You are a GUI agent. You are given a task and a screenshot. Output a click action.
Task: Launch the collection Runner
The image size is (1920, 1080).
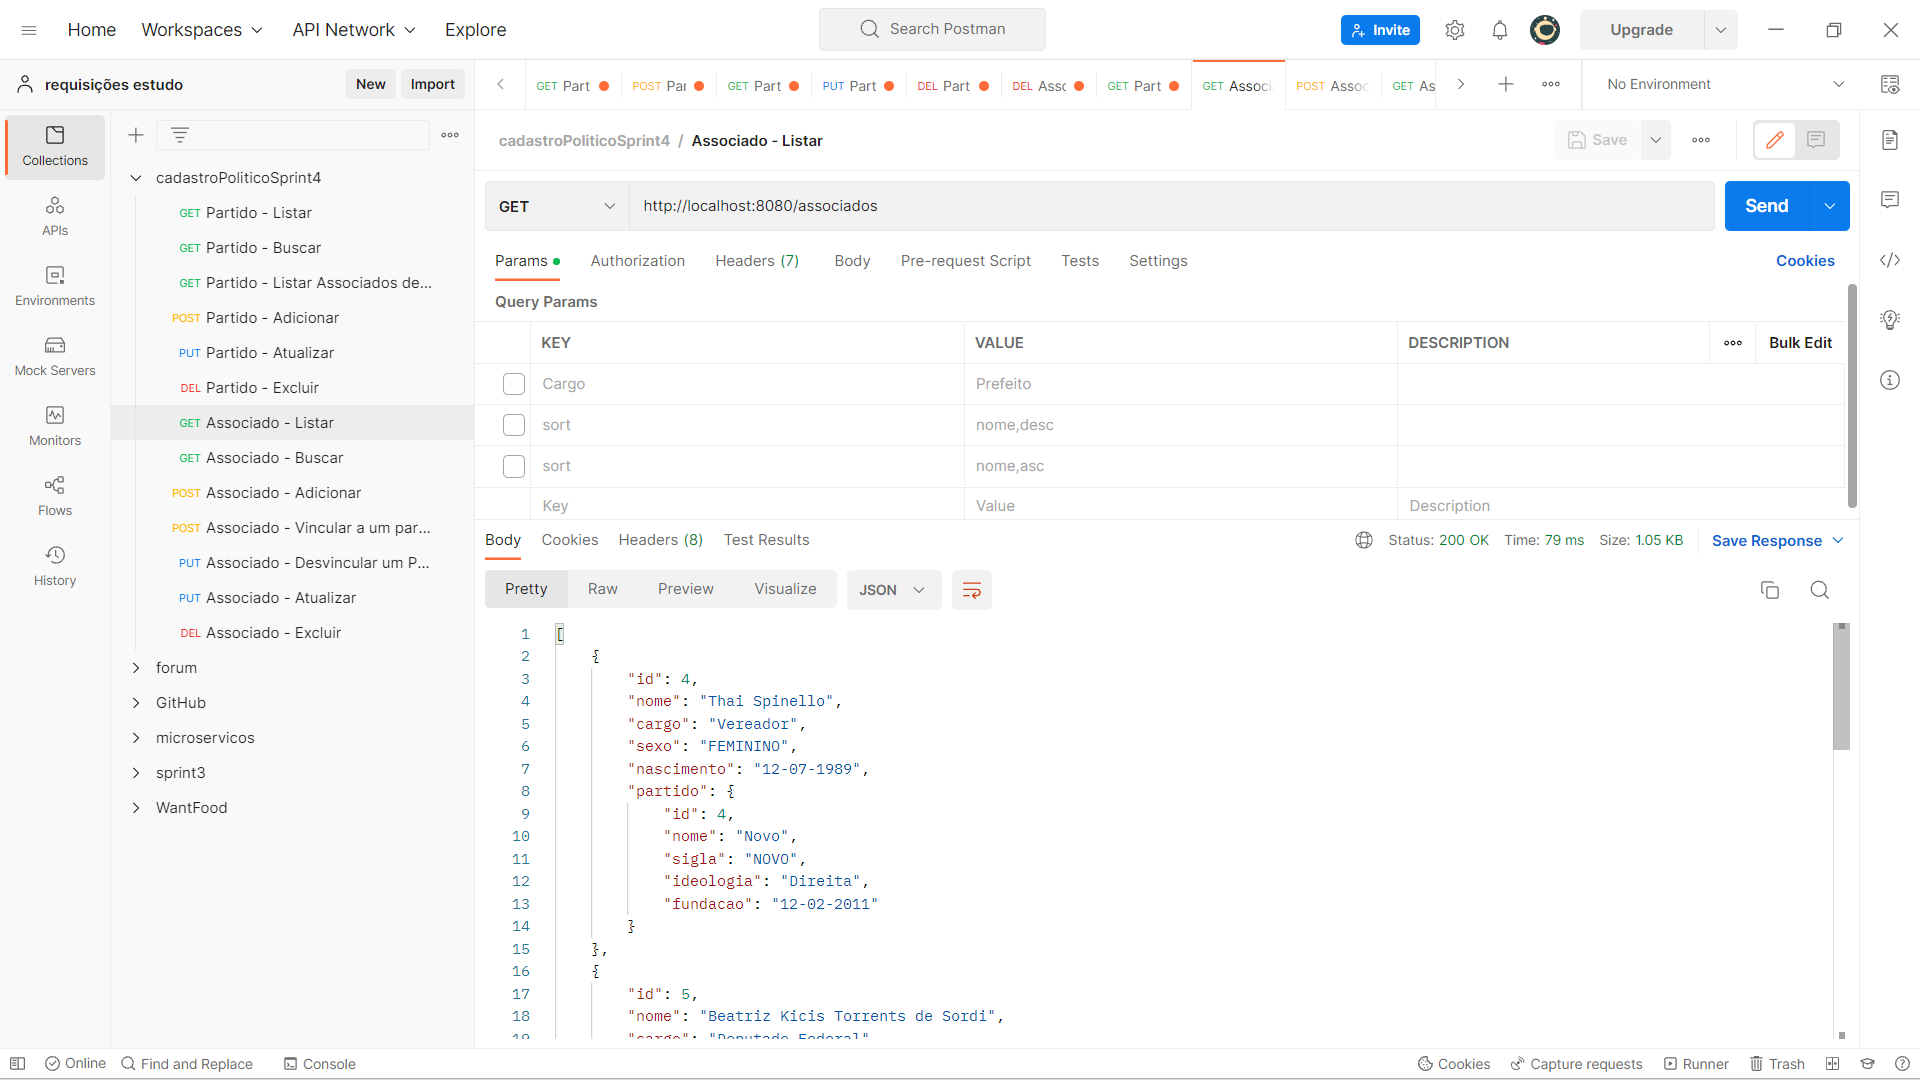pos(1696,1063)
